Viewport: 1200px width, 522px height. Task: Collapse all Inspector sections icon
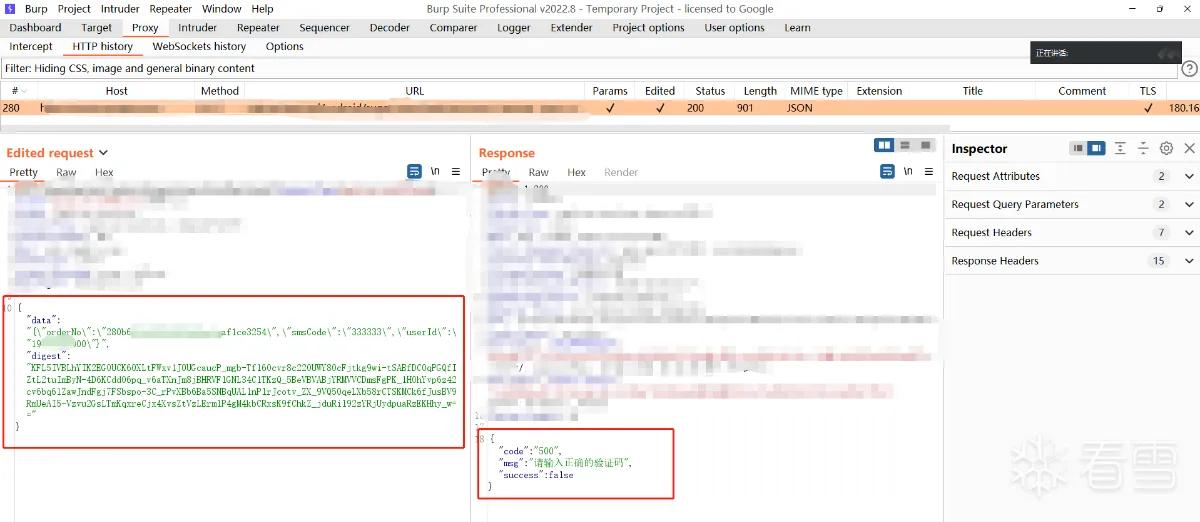pos(1143,148)
